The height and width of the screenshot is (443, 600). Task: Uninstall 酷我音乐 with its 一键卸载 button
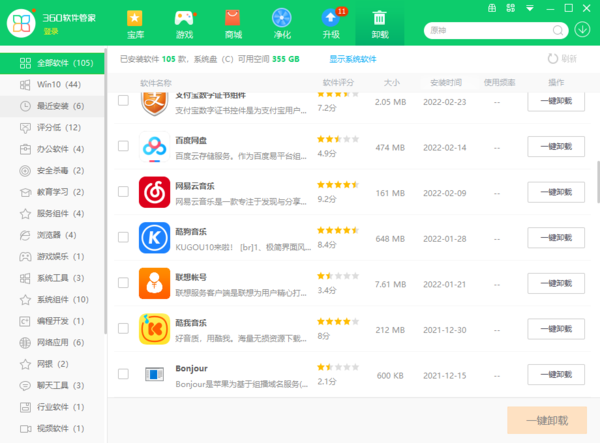click(x=556, y=328)
